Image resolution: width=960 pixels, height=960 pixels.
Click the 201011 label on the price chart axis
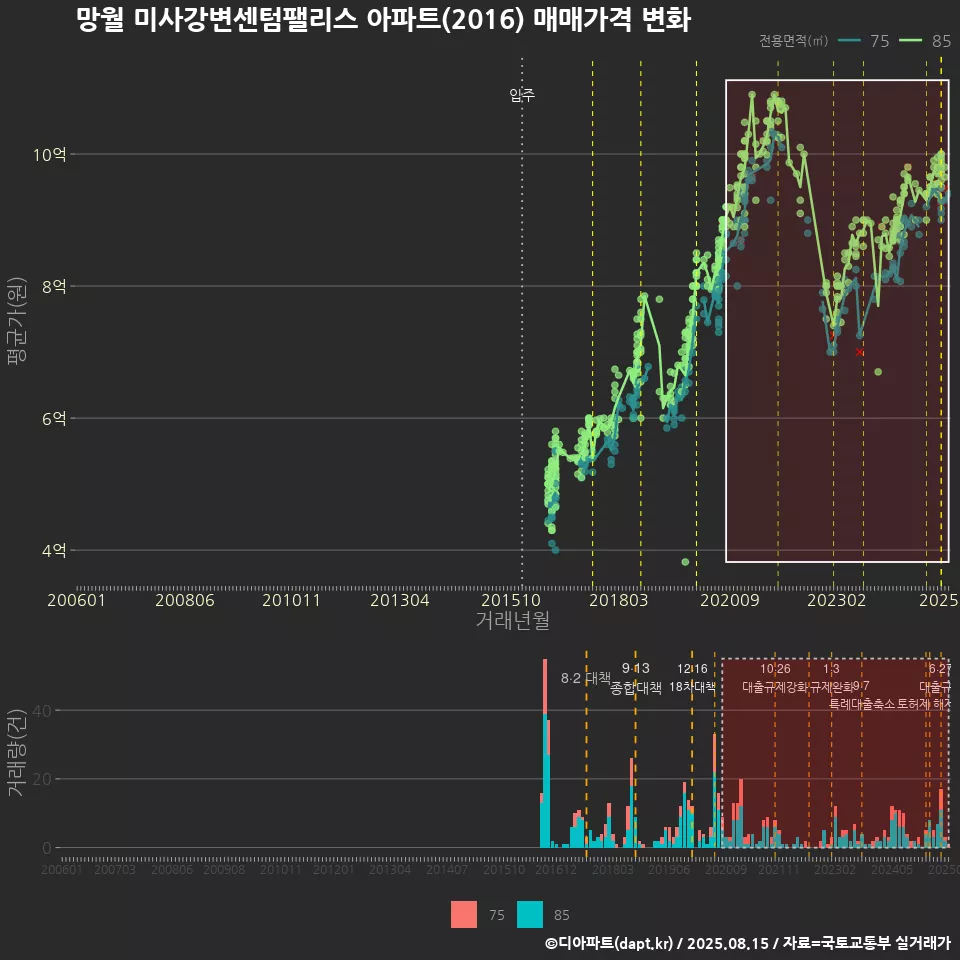coord(291,600)
